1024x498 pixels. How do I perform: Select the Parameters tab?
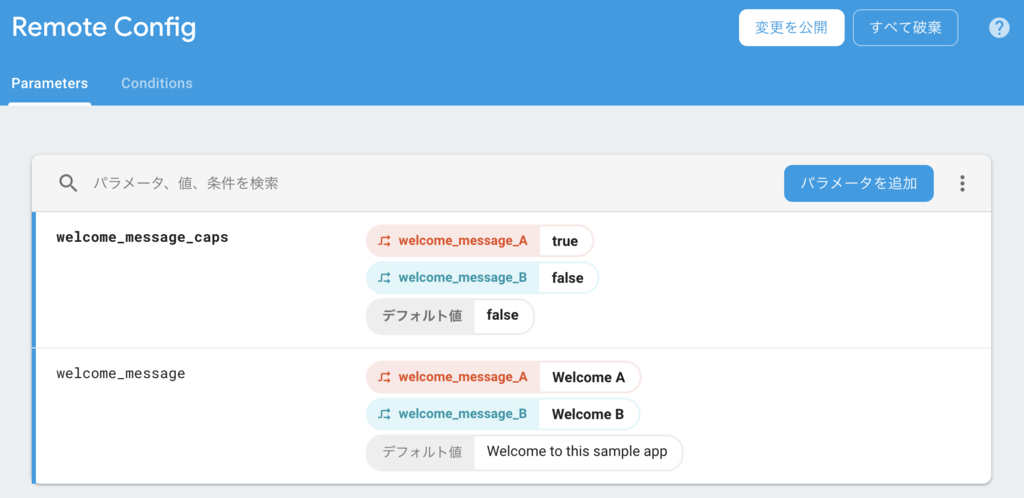(x=50, y=84)
